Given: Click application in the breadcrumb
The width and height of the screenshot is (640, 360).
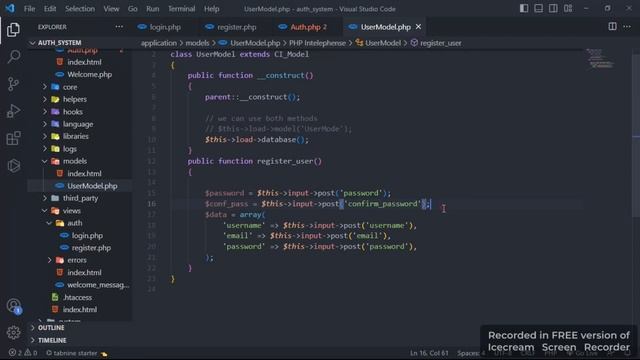Looking at the screenshot, I should tap(159, 43).
